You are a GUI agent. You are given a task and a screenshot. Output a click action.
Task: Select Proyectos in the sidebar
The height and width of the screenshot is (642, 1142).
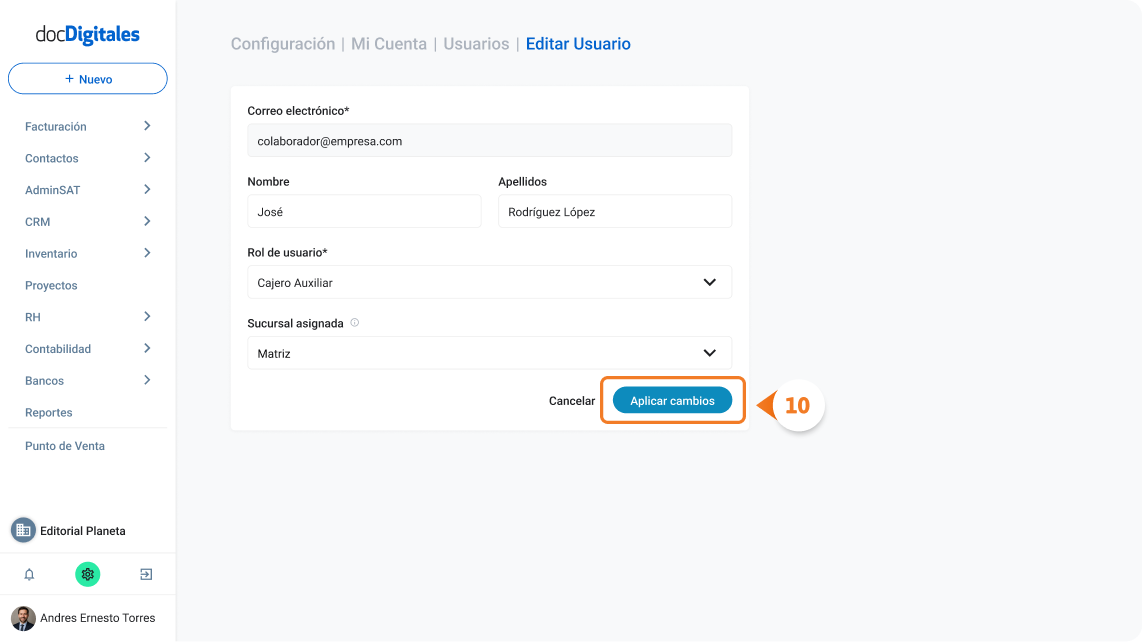click(x=51, y=286)
